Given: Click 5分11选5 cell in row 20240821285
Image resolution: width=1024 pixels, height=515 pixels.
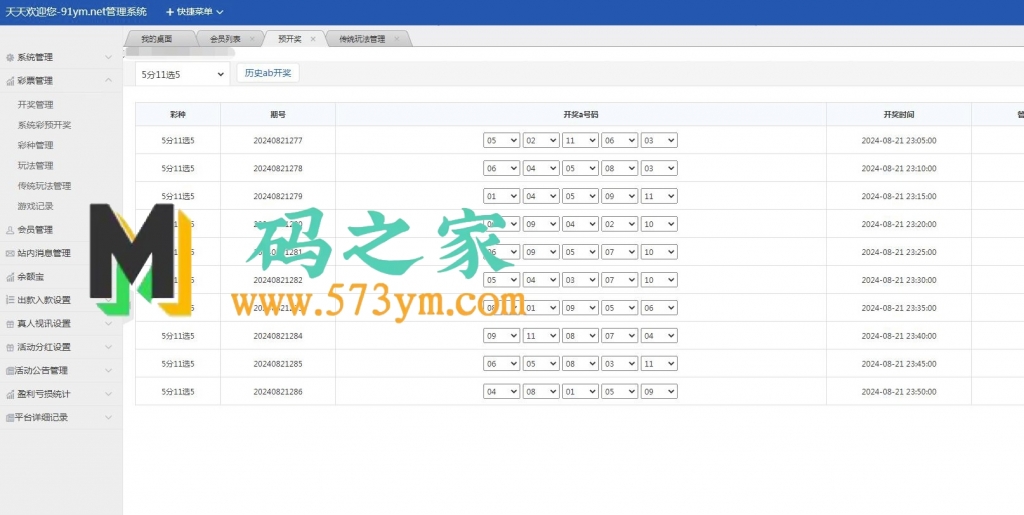Looking at the screenshot, I should [x=178, y=364].
